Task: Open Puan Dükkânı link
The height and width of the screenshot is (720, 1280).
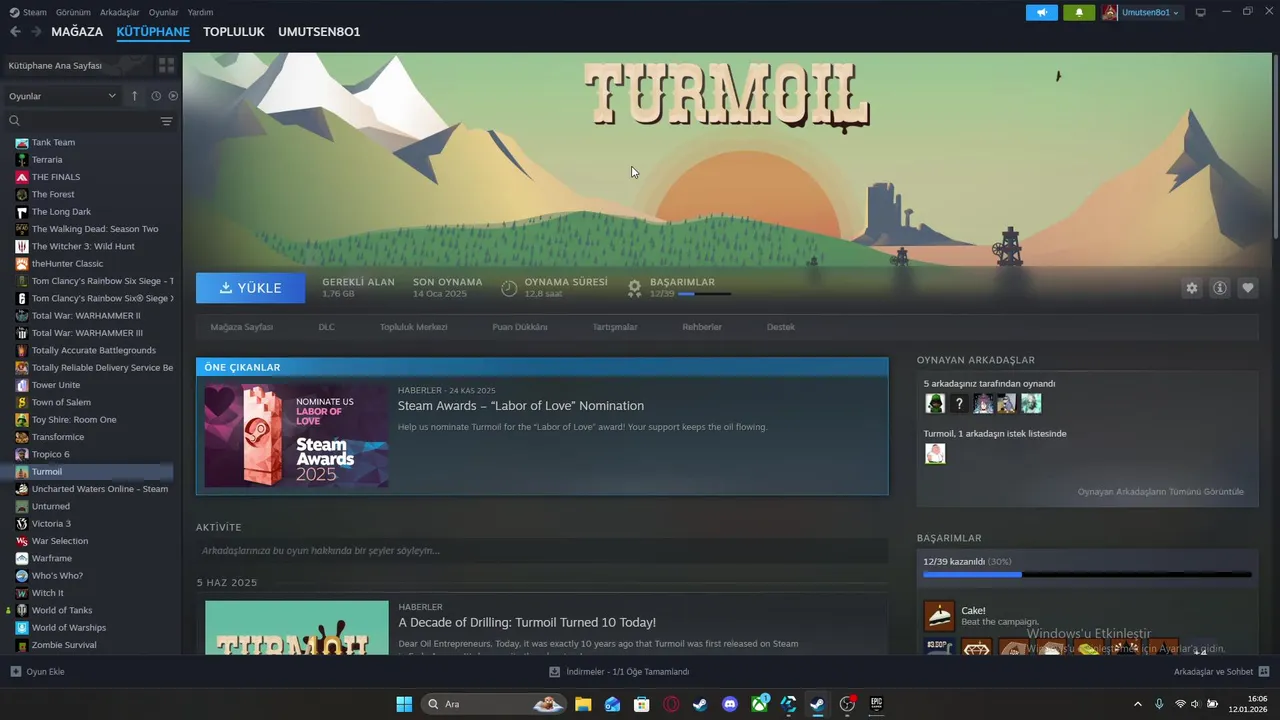Action: coord(519,327)
